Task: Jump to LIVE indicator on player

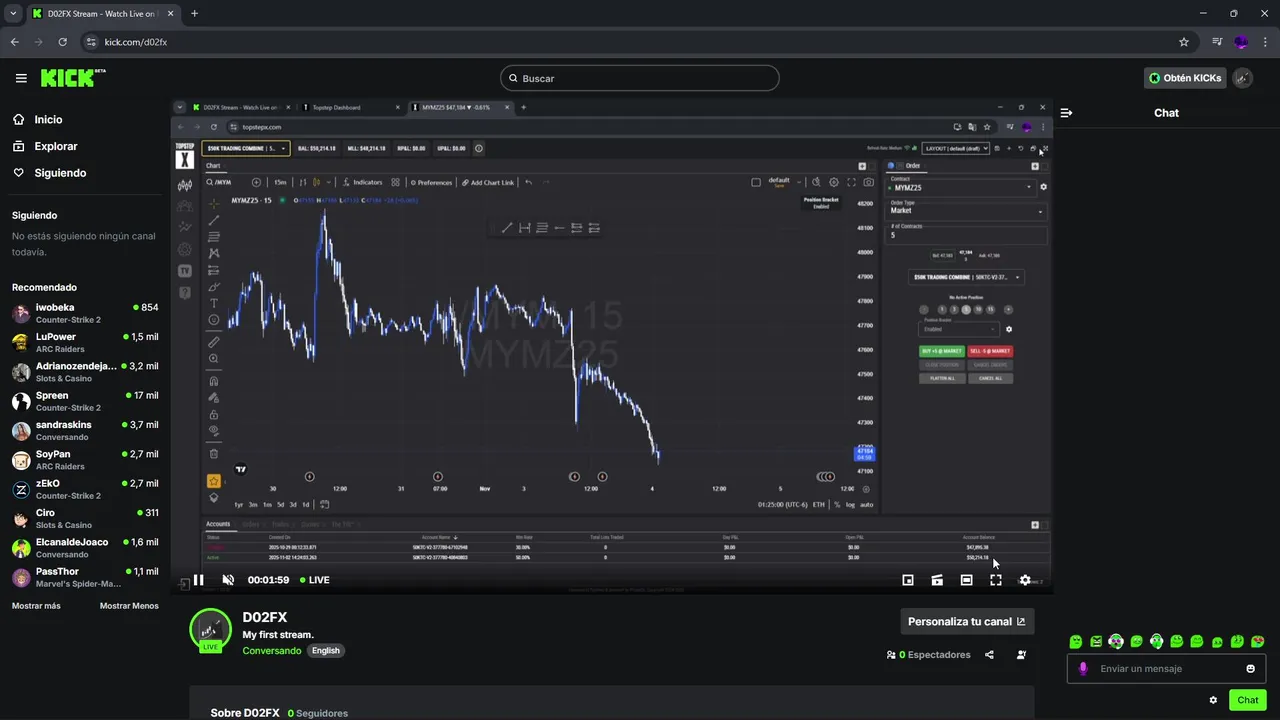Action: coord(314,580)
